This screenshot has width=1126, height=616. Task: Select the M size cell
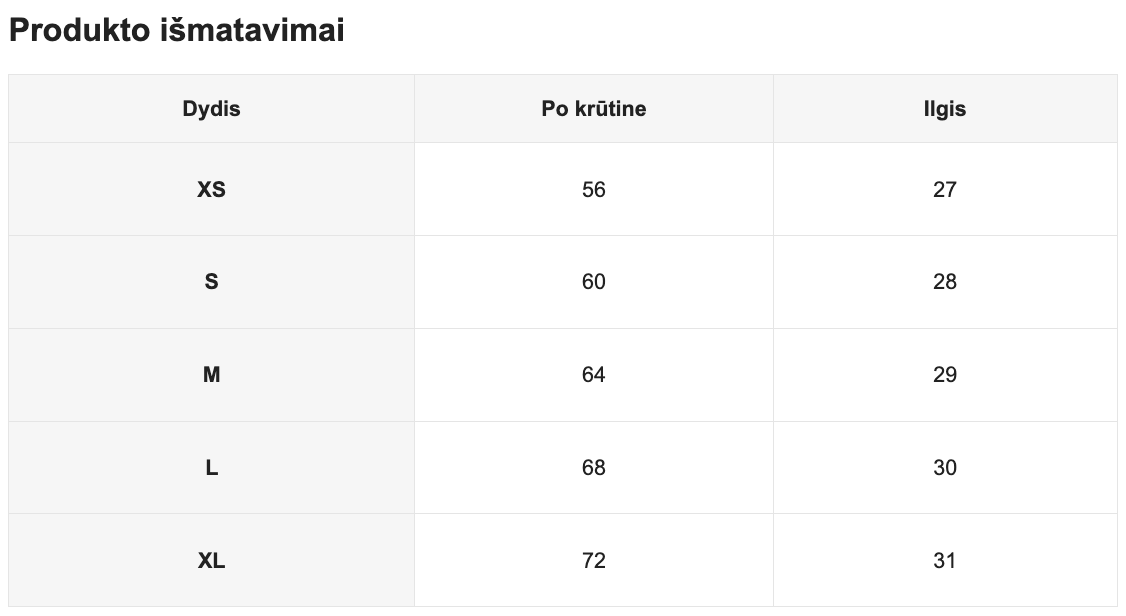(211, 375)
